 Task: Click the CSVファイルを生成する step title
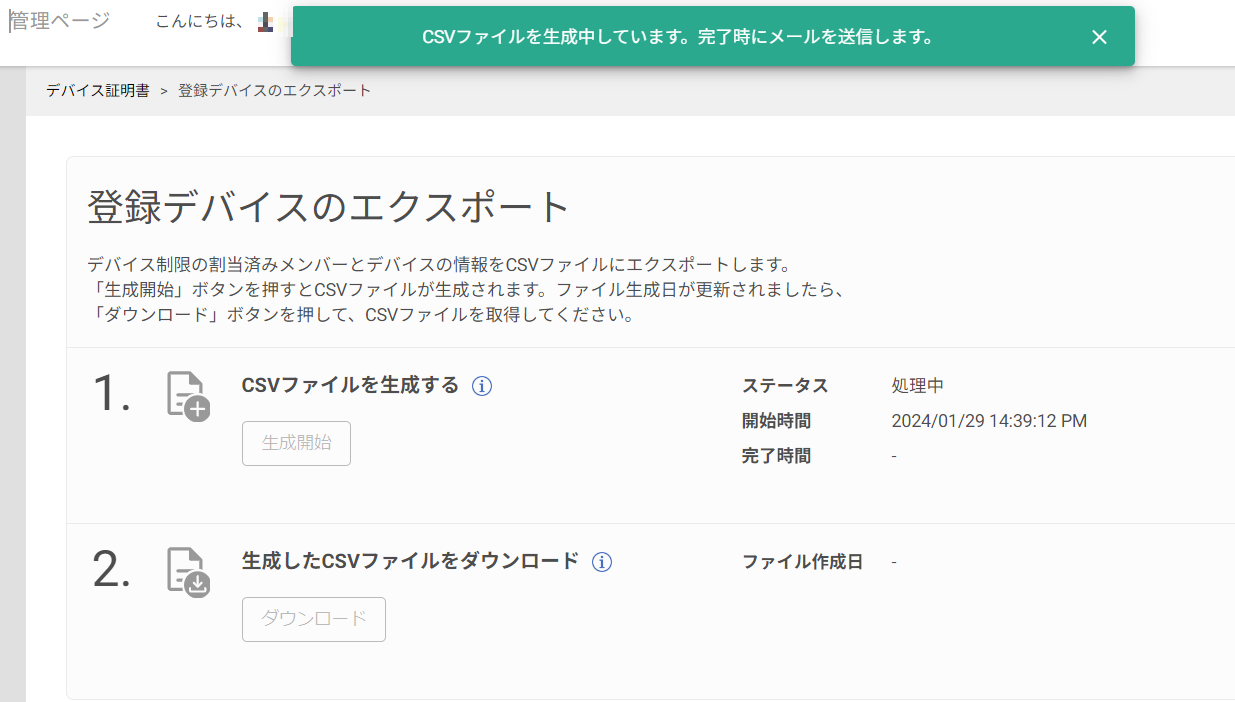coord(350,385)
